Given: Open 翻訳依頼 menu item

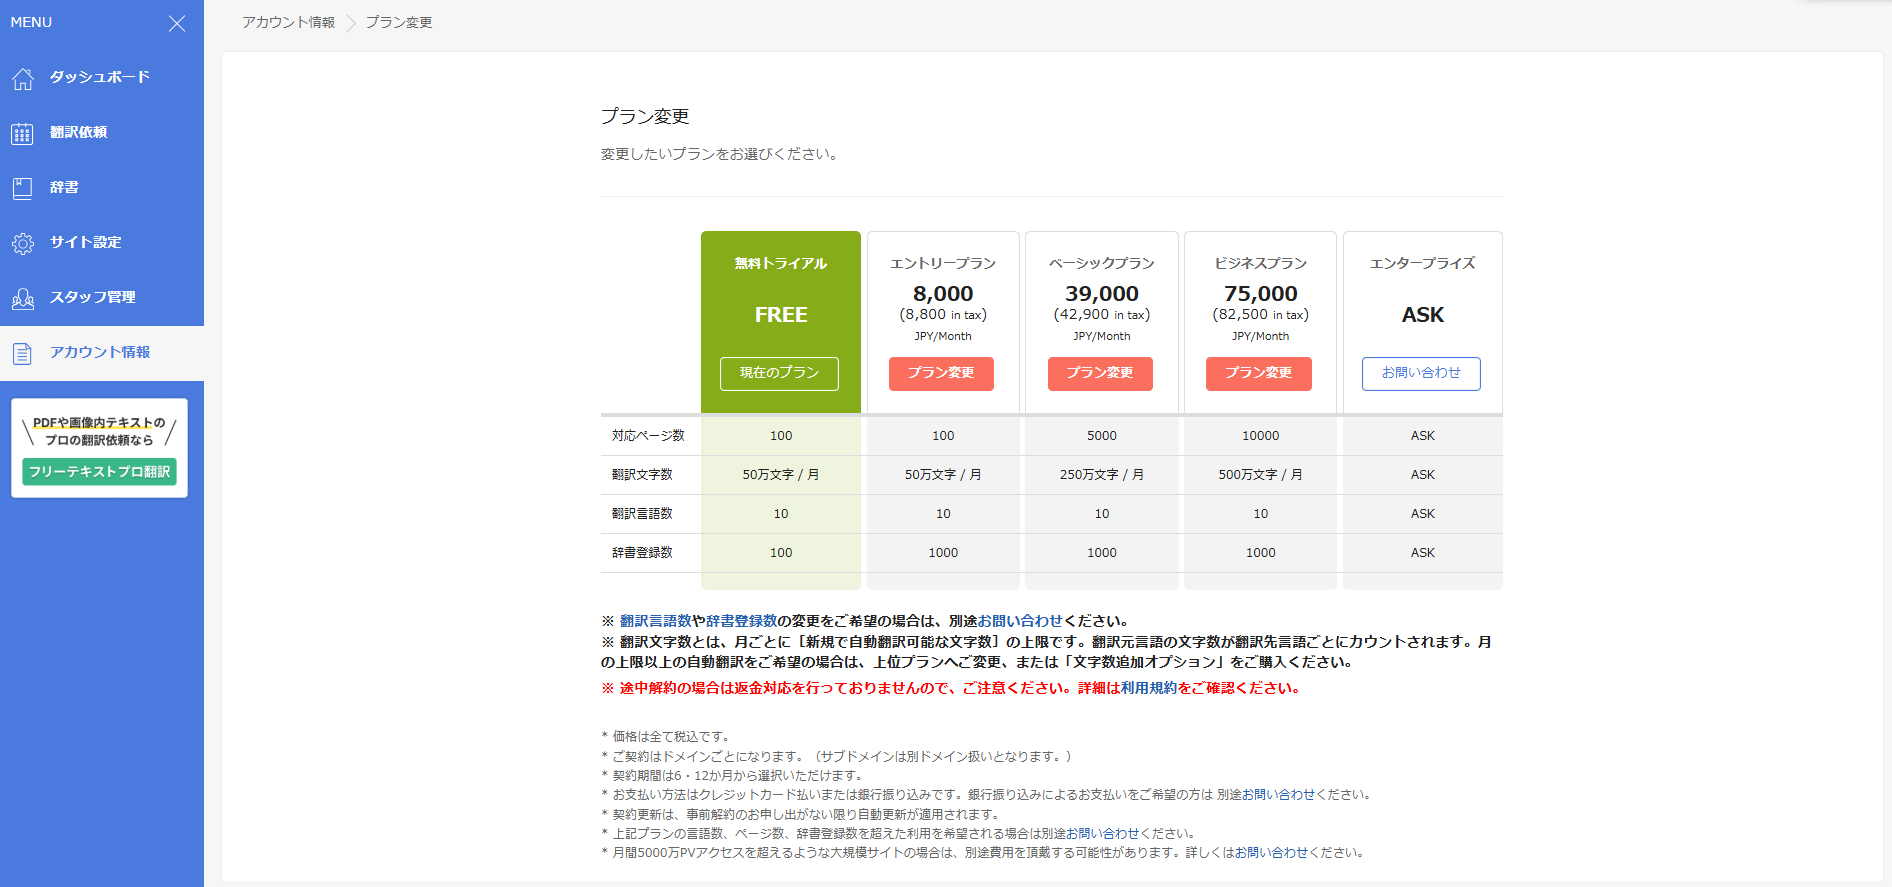Looking at the screenshot, I should click(x=102, y=132).
